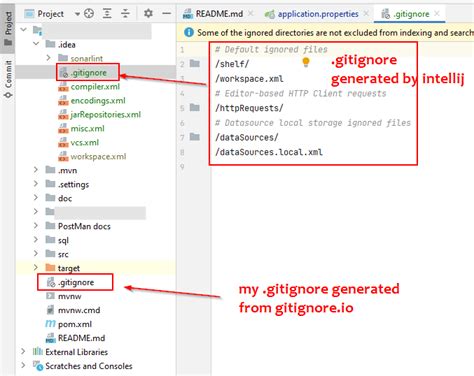Screen dimensions: 474x376
Task: Hide the Project panel with minus icon
Action: pyautogui.click(x=167, y=14)
